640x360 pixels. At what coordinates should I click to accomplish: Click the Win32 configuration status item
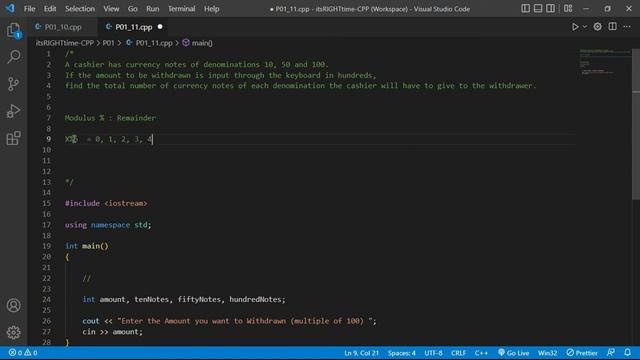[x=547, y=353]
